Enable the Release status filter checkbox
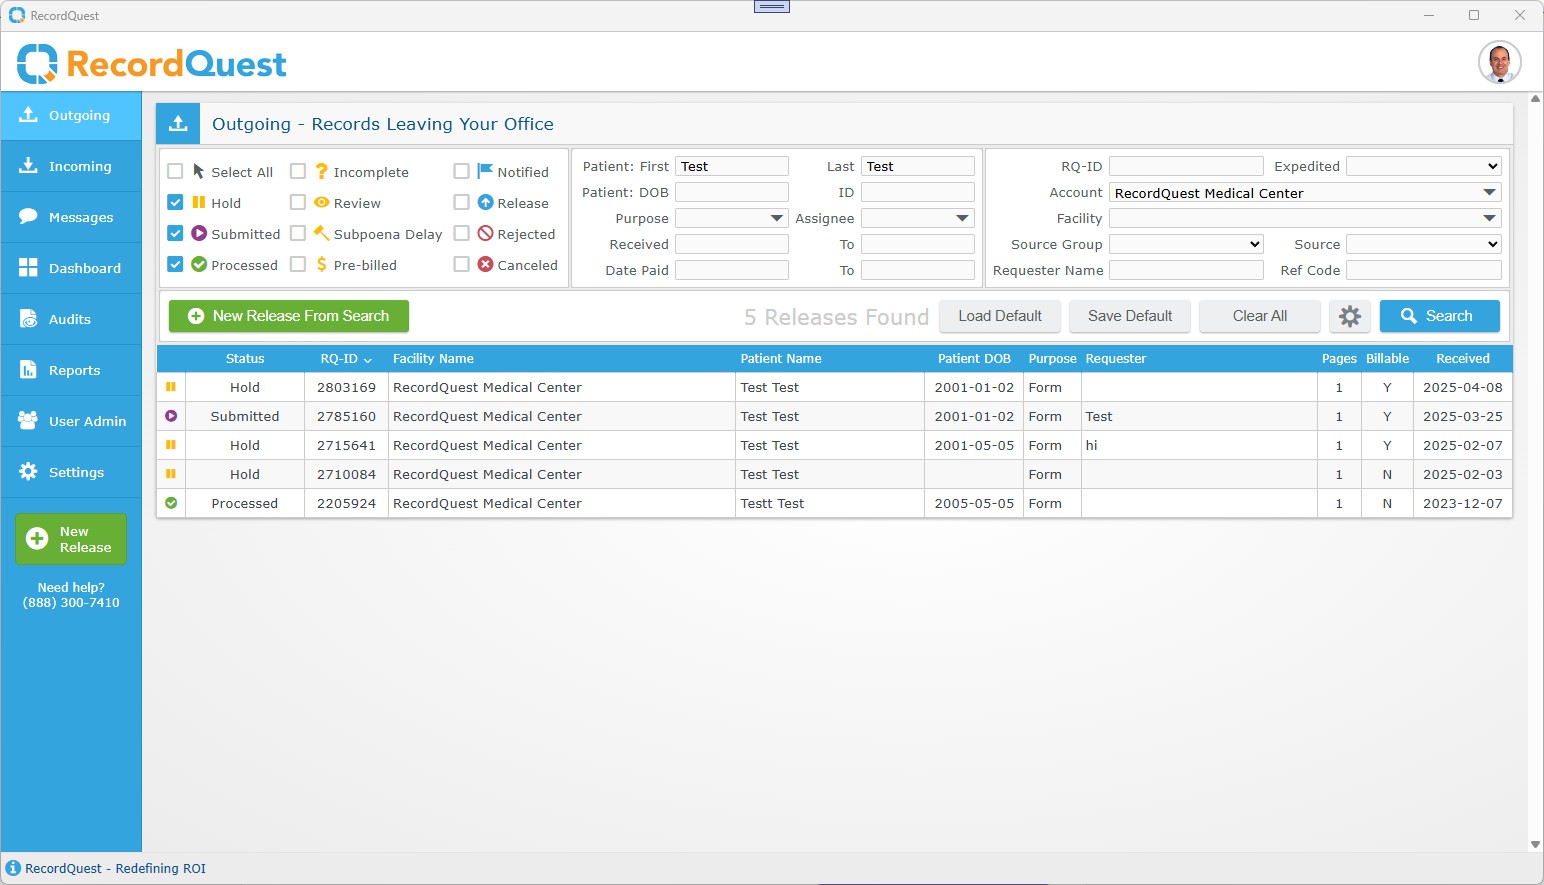Viewport: 1544px width, 885px height. click(461, 202)
